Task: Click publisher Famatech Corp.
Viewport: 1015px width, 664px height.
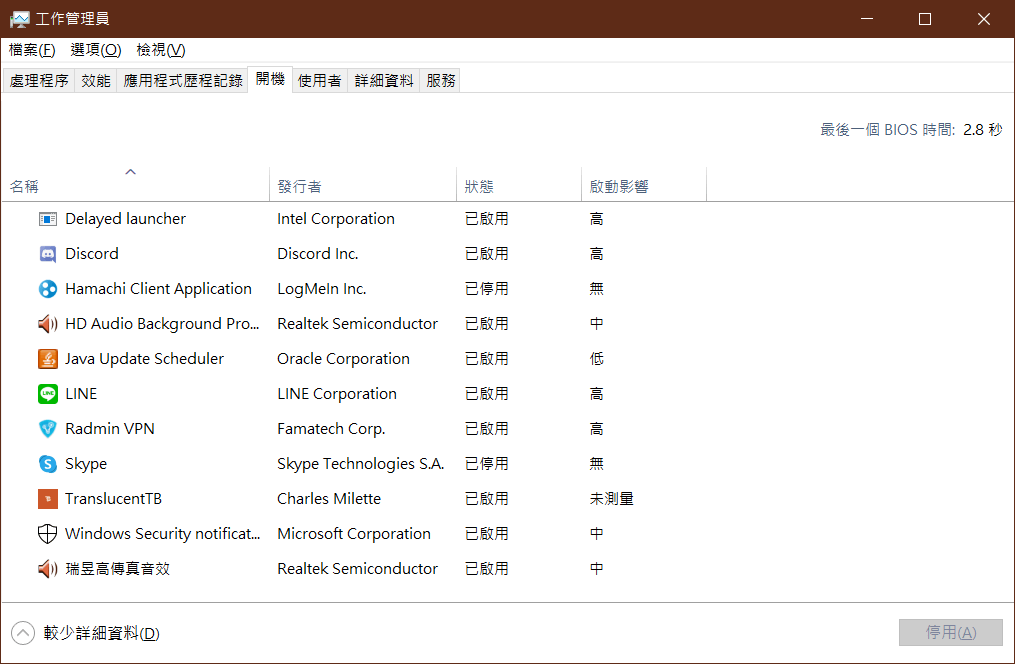Action: tap(331, 429)
